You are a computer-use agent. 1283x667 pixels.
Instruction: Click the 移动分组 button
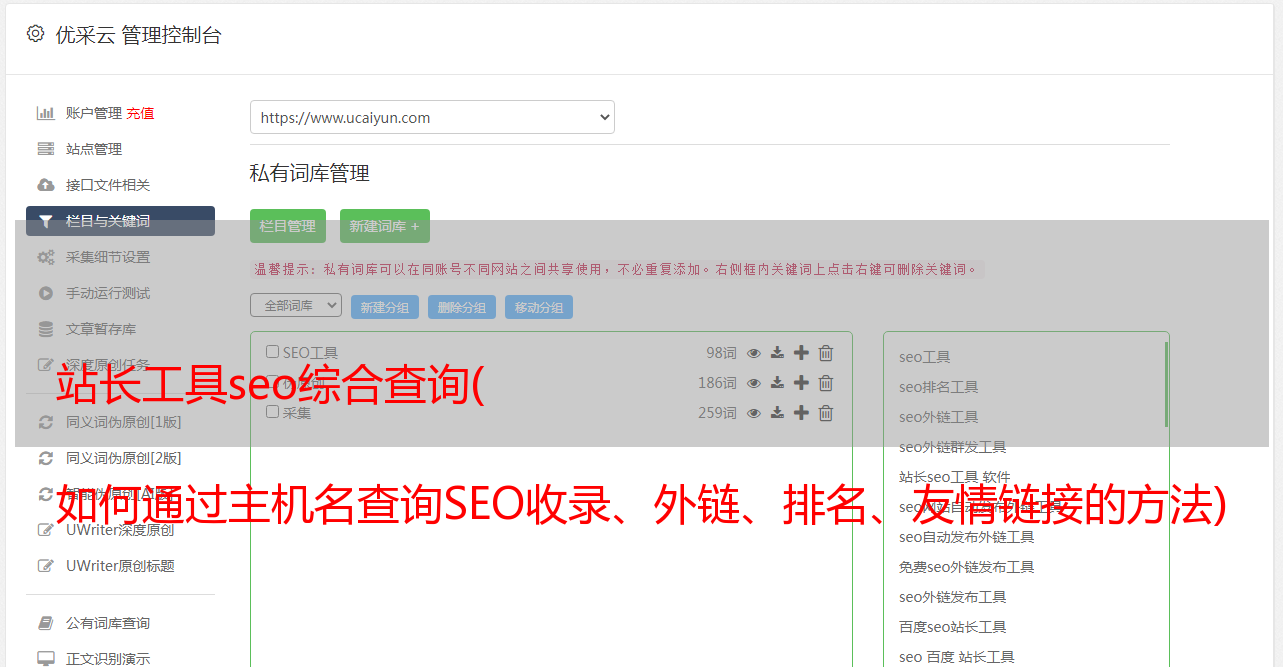[539, 307]
